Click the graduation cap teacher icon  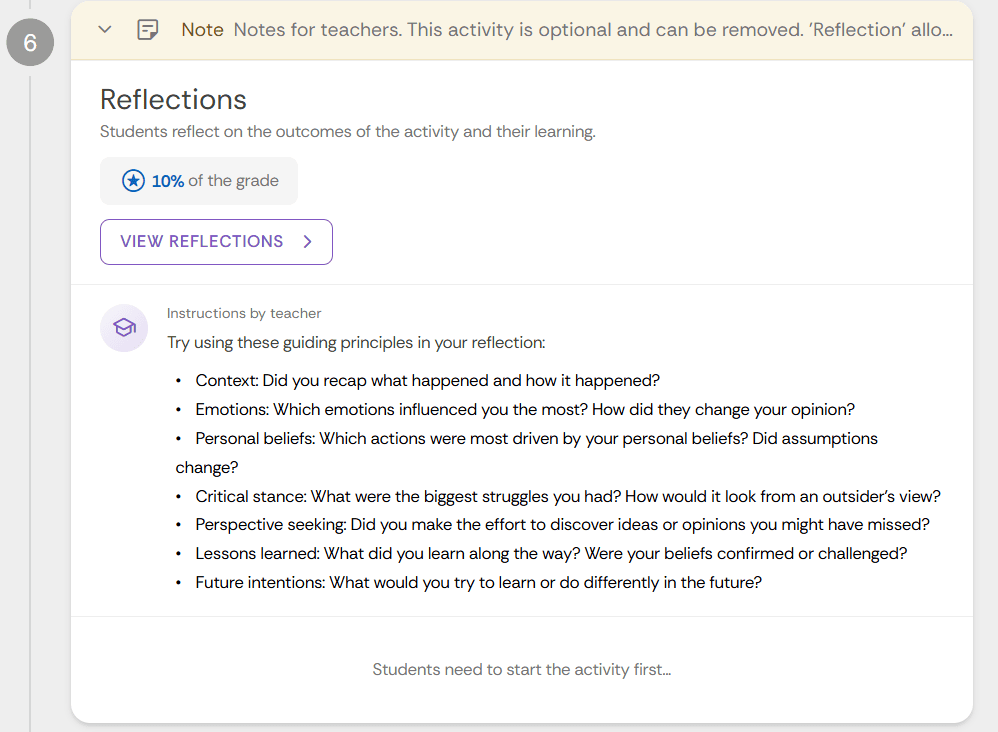(124, 328)
